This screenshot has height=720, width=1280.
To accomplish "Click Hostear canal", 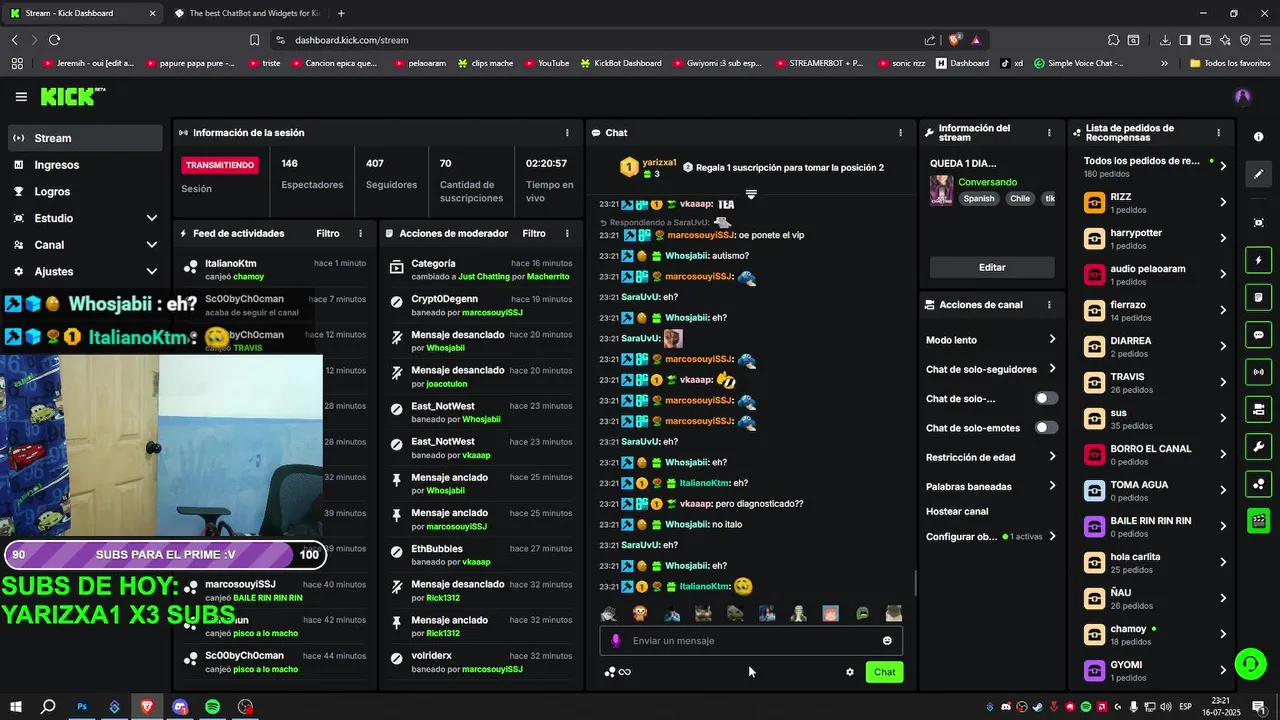I will [x=957, y=511].
